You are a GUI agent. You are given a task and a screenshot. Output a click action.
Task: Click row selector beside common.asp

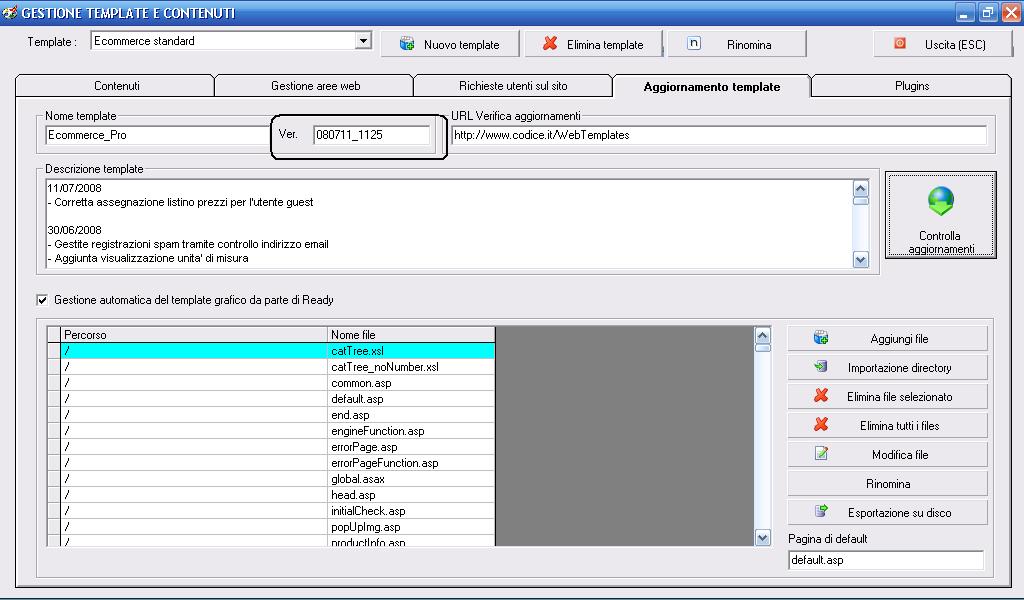54,383
